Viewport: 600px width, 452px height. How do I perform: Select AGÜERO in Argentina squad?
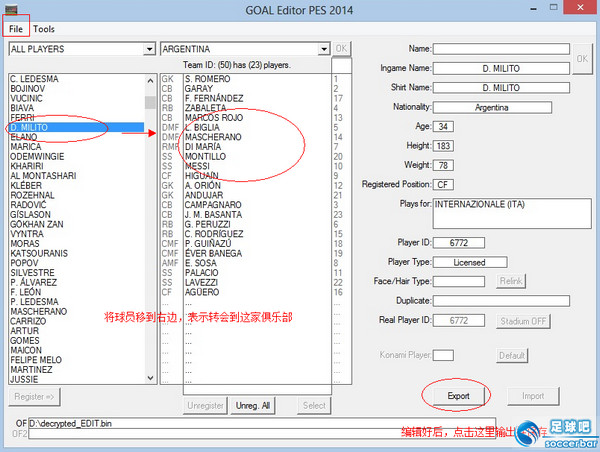coord(257,292)
